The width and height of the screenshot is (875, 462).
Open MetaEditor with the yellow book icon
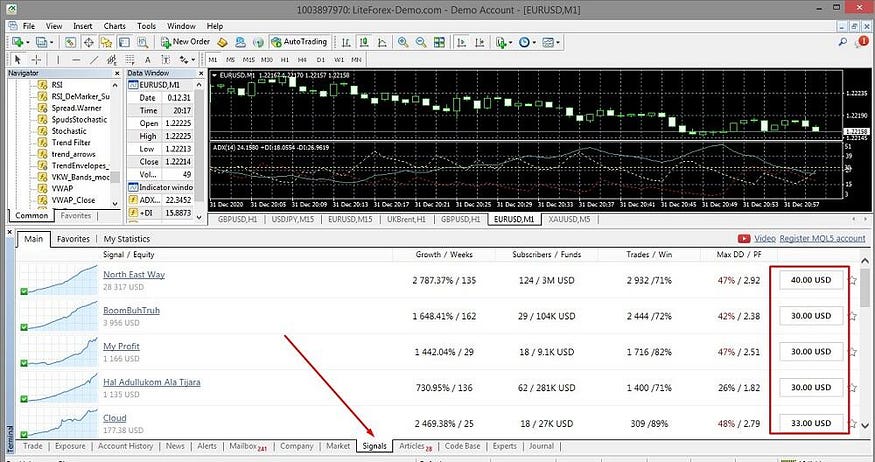click(223, 42)
